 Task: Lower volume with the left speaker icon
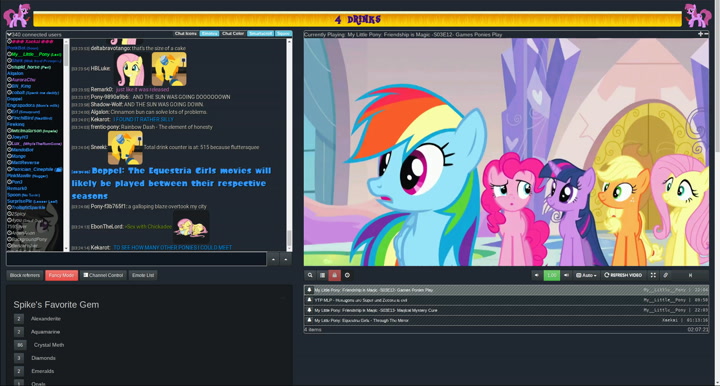click(536, 275)
